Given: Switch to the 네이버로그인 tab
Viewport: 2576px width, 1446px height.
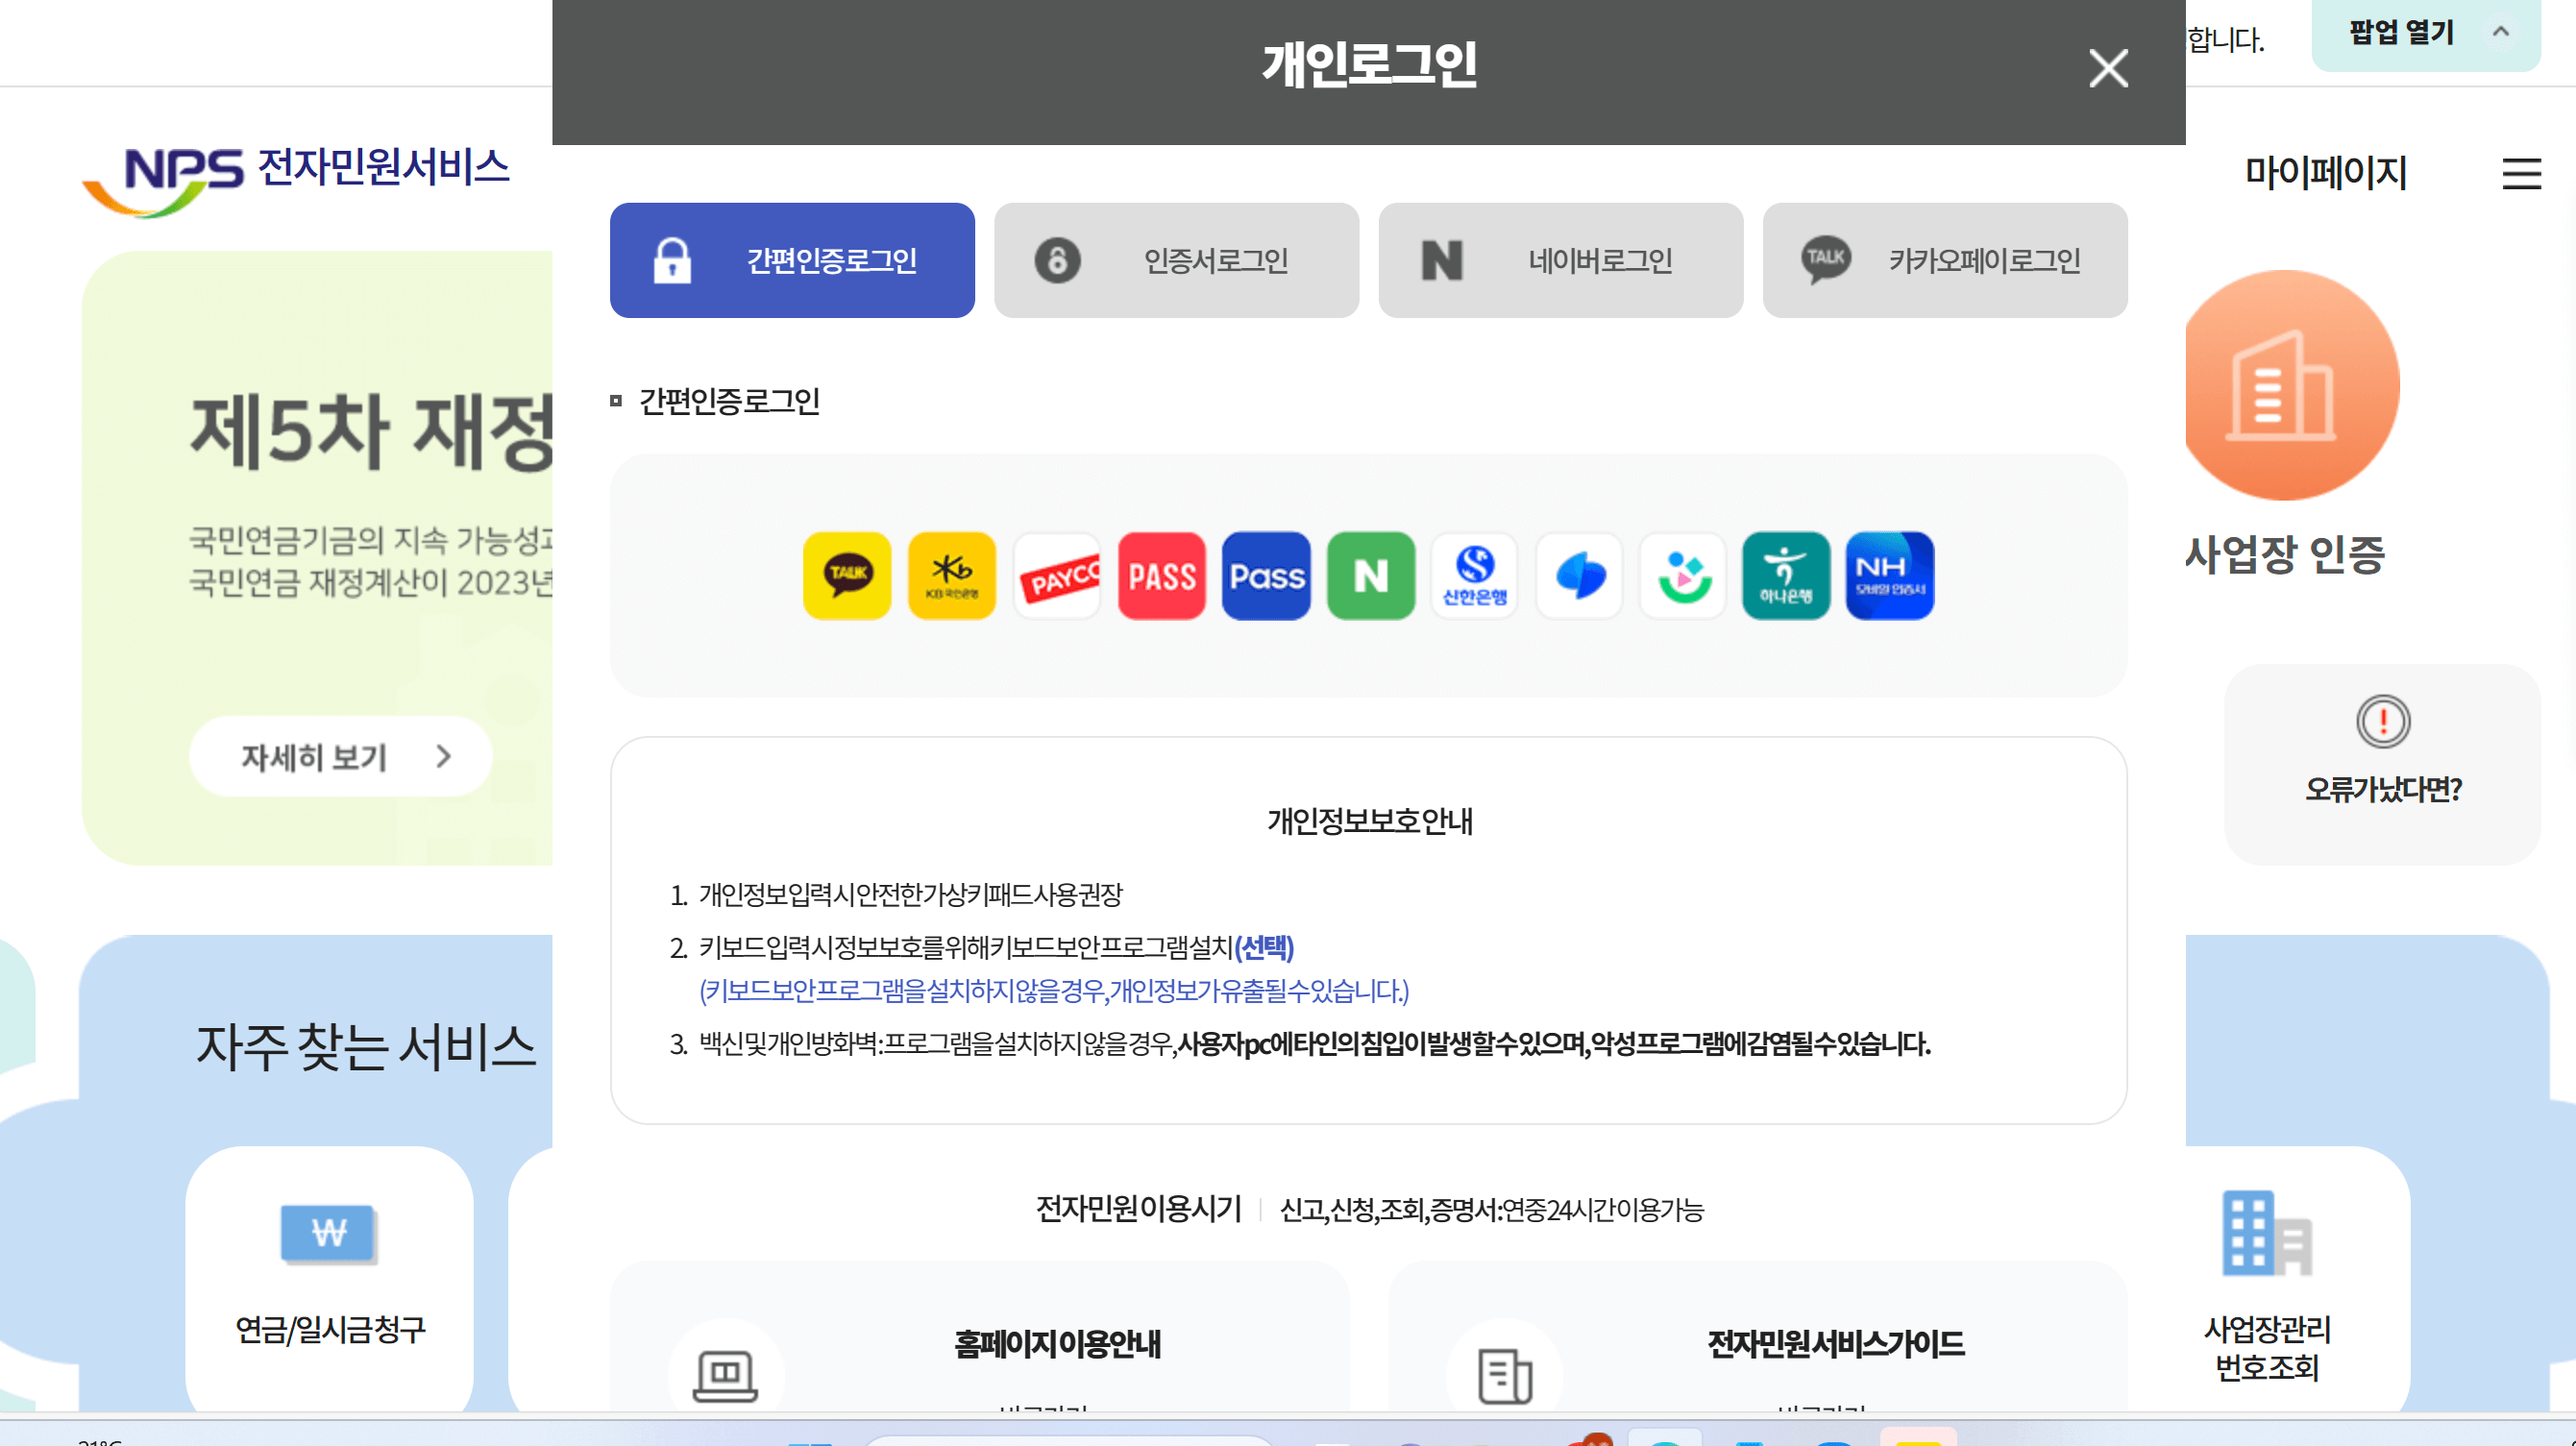Looking at the screenshot, I should click(1560, 260).
